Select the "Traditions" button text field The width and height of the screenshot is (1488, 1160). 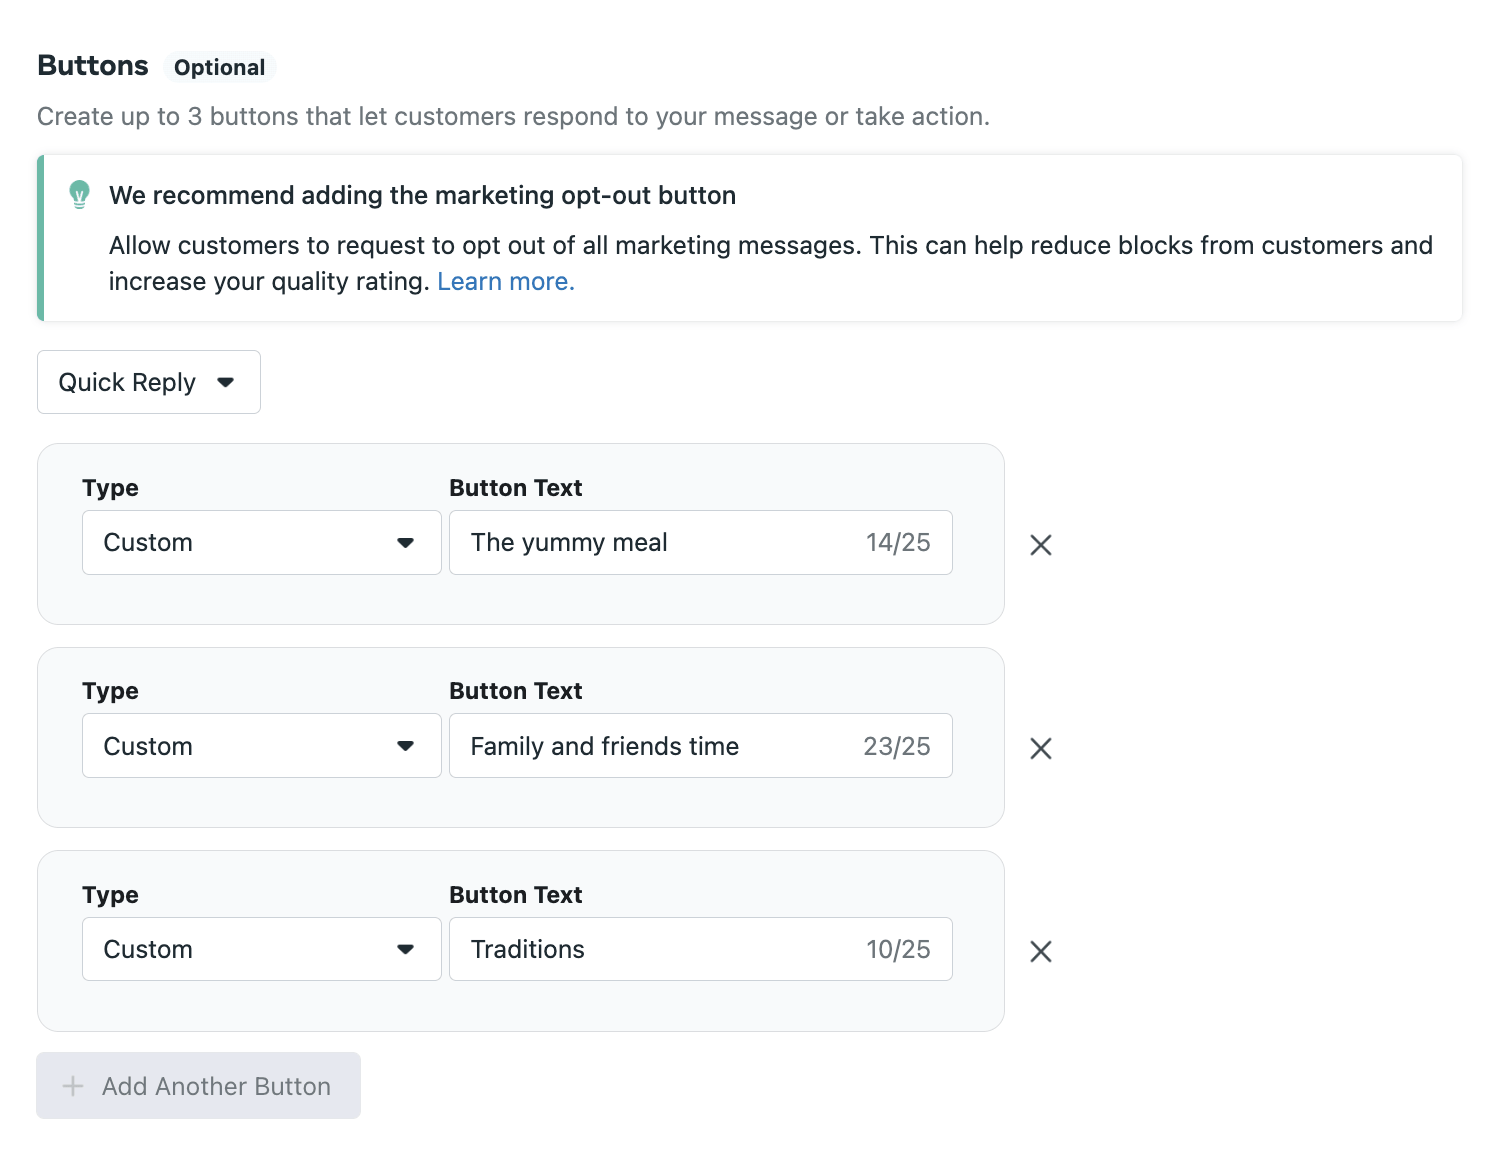pyautogui.click(x=650, y=949)
